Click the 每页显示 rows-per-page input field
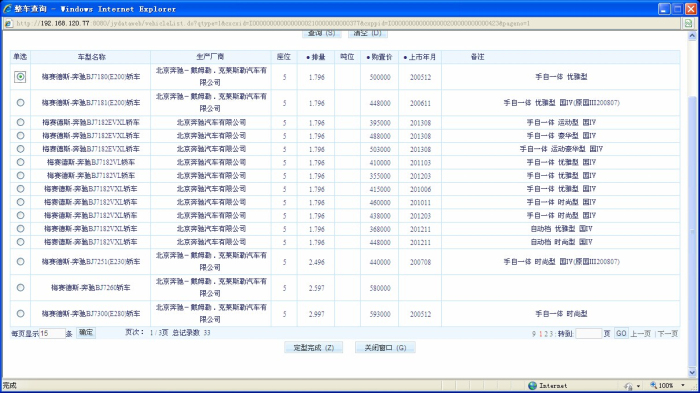The height and width of the screenshot is (393, 700). (52, 333)
